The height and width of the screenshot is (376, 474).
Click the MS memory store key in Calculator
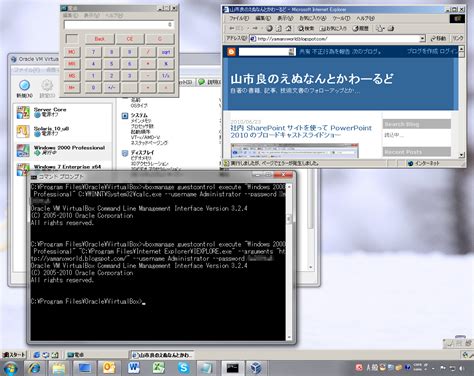(x=72, y=76)
